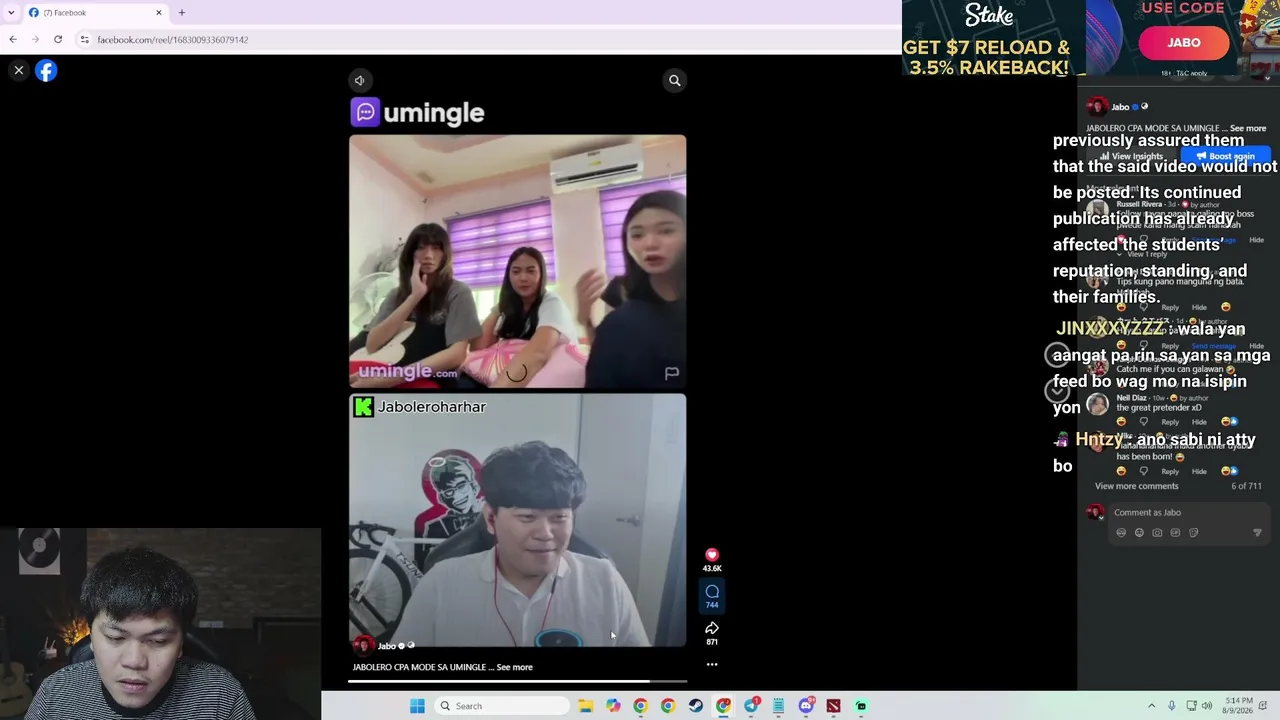This screenshot has height=720, width=1280.
Task: Focus the Comment as Jabo field
Action: (1187, 513)
